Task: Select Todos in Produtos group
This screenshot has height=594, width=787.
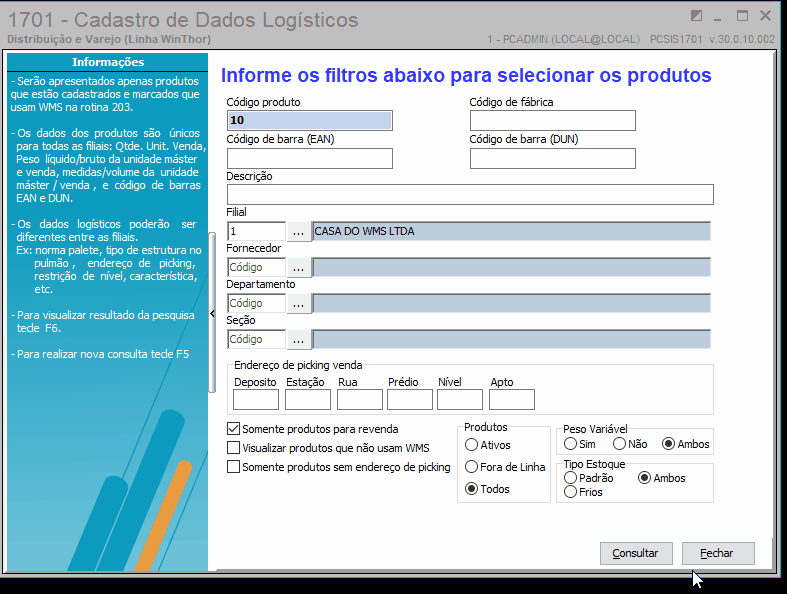Action: [471, 489]
